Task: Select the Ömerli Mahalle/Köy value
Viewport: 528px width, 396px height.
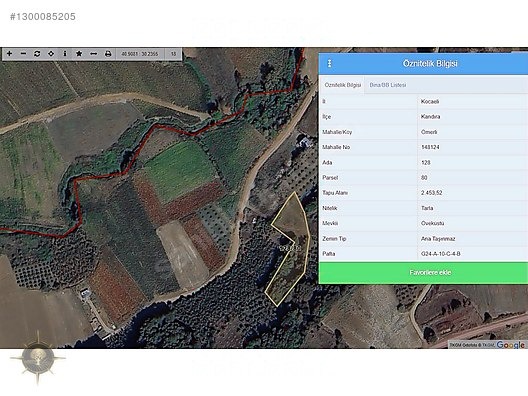Action: click(429, 132)
